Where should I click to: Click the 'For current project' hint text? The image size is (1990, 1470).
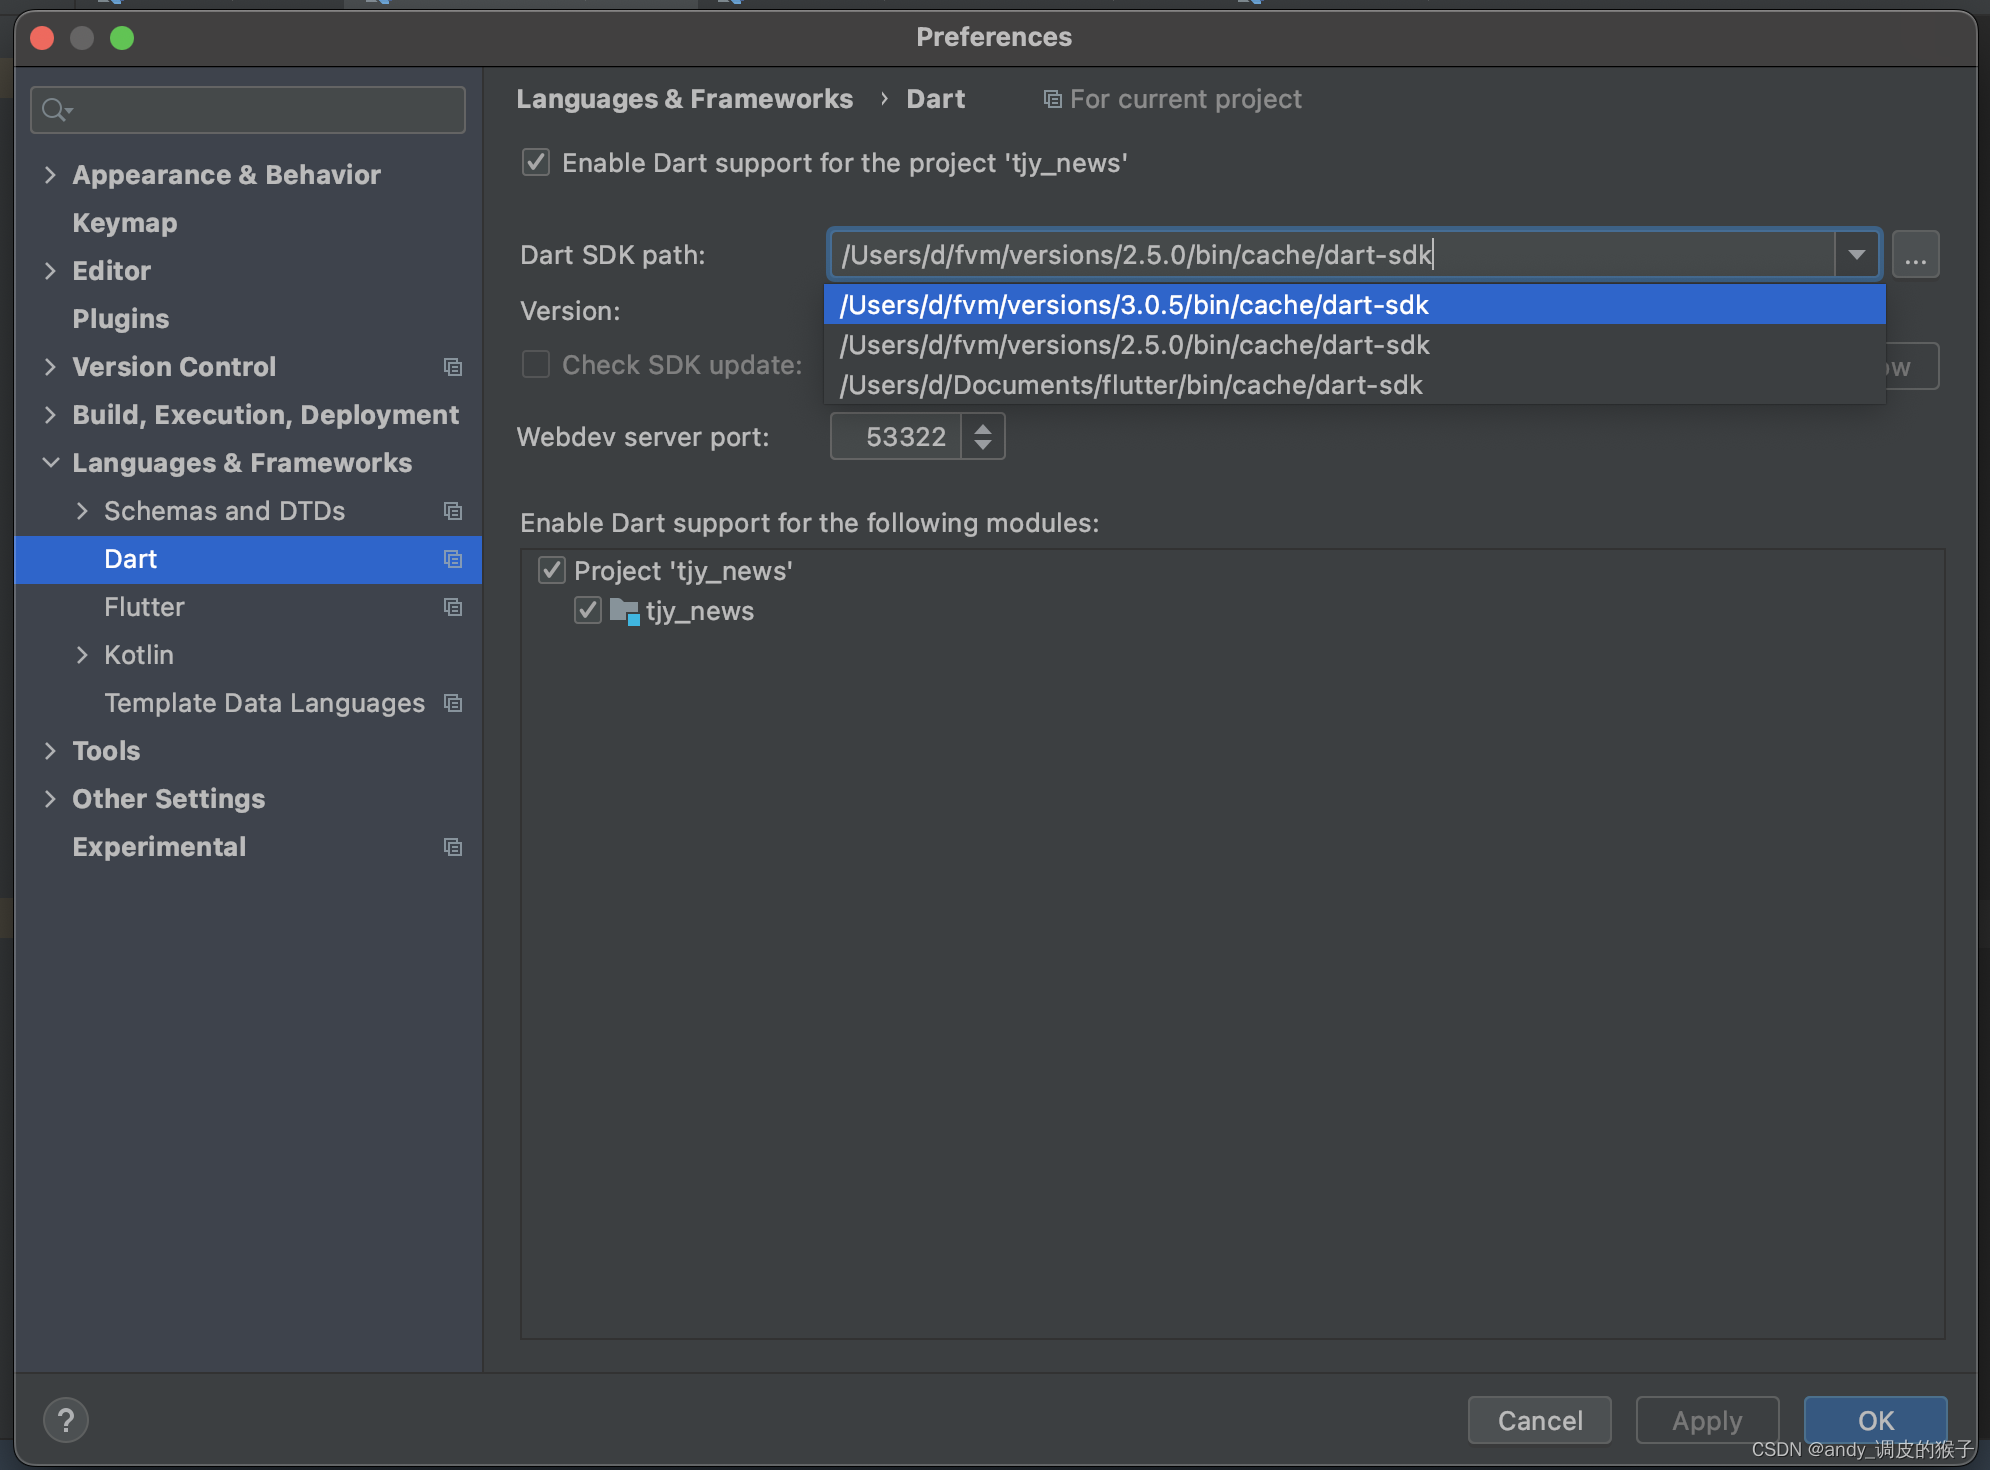[x=1185, y=99]
